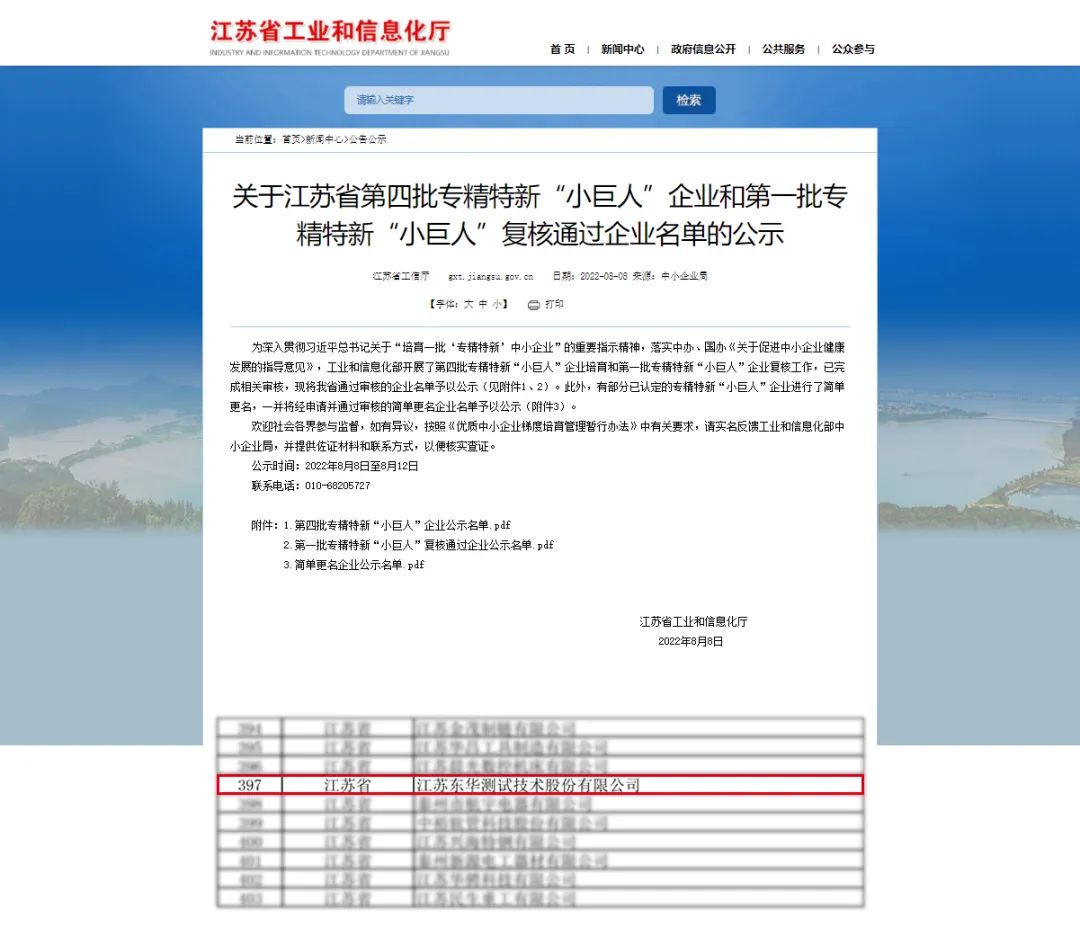Set font size to 小
This screenshot has height=936, width=1080.
tap(497, 304)
